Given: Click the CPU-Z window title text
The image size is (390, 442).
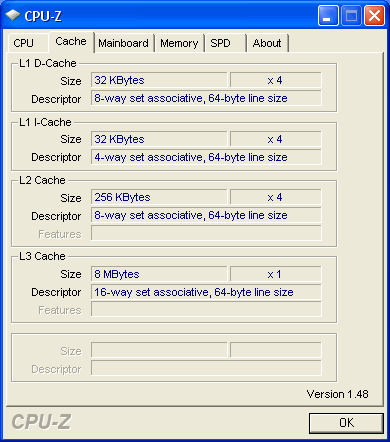Looking at the screenshot, I should point(43,16).
